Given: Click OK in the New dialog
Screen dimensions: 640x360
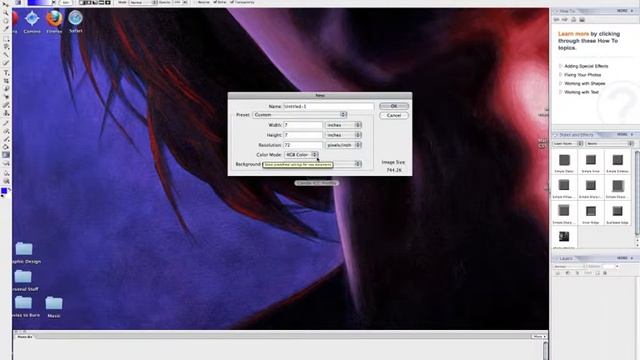Looking at the screenshot, I should point(393,106).
